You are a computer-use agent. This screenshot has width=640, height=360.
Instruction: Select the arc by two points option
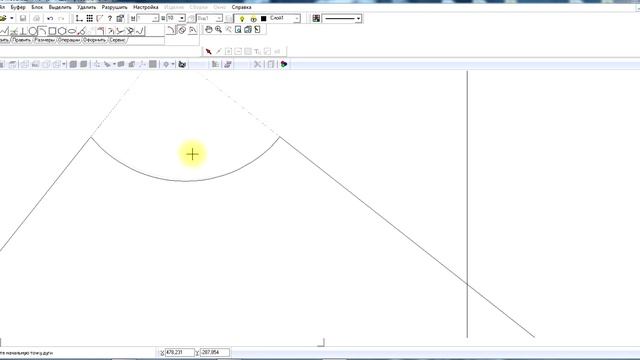[171, 29]
